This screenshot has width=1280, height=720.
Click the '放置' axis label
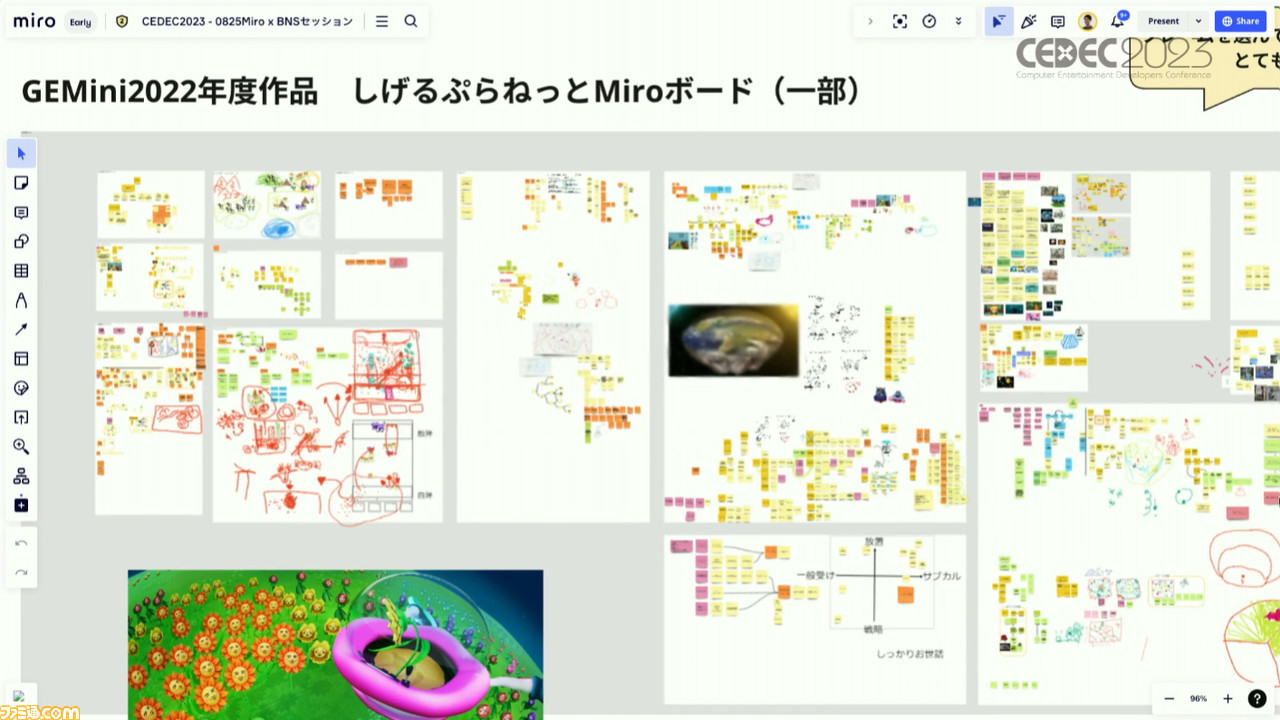click(x=874, y=542)
